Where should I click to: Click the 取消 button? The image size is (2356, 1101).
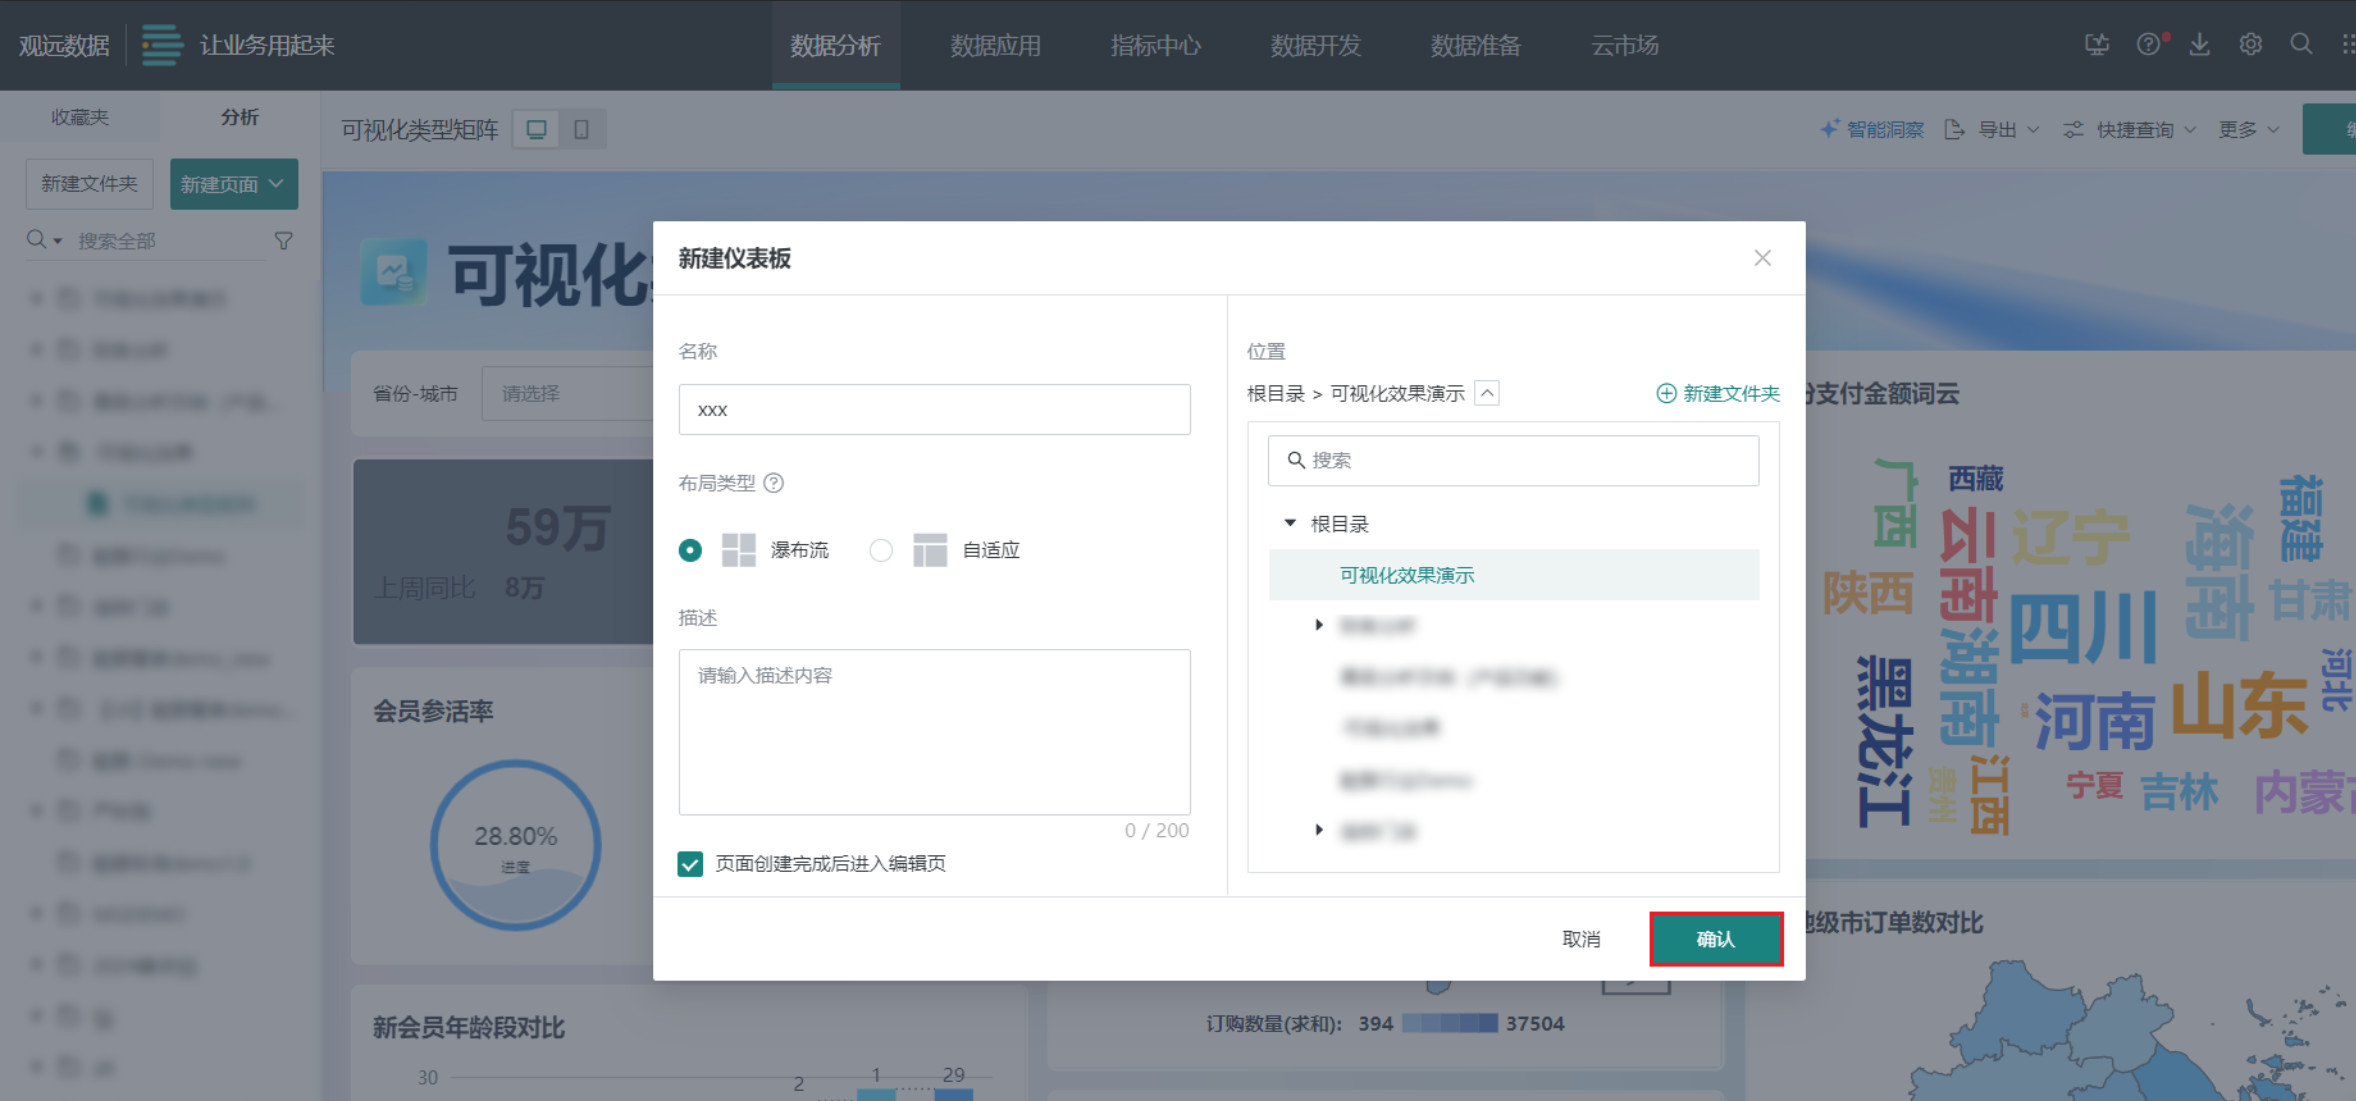point(1581,939)
